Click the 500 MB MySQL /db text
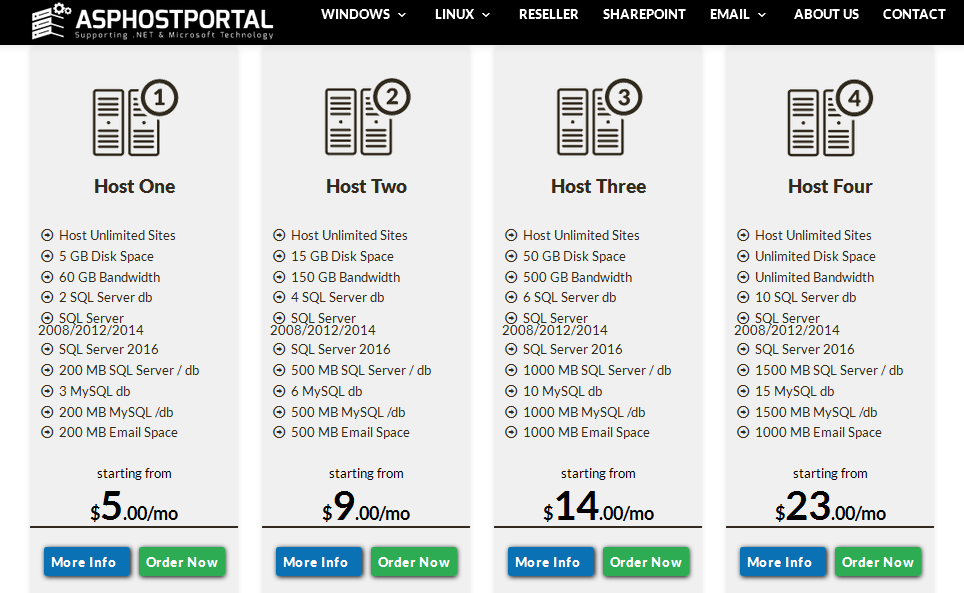Viewport: 964px width, 593px height. [x=348, y=412]
